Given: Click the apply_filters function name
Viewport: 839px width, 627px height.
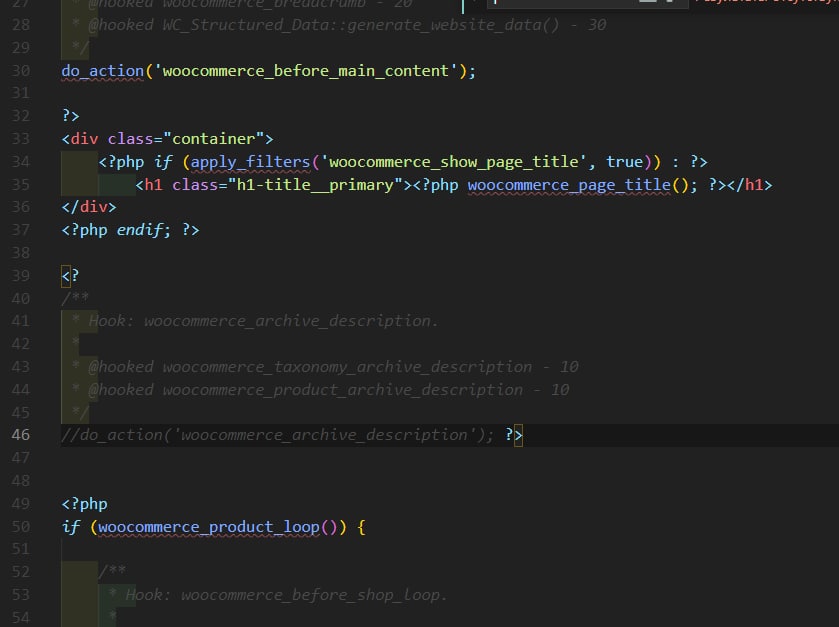Looking at the screenshot, I should [x=250, y=162].
